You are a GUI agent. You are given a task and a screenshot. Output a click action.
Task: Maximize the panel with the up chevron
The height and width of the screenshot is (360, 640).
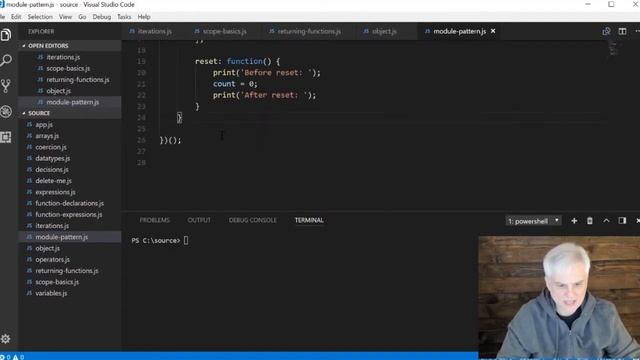click(x=606, y=221)
